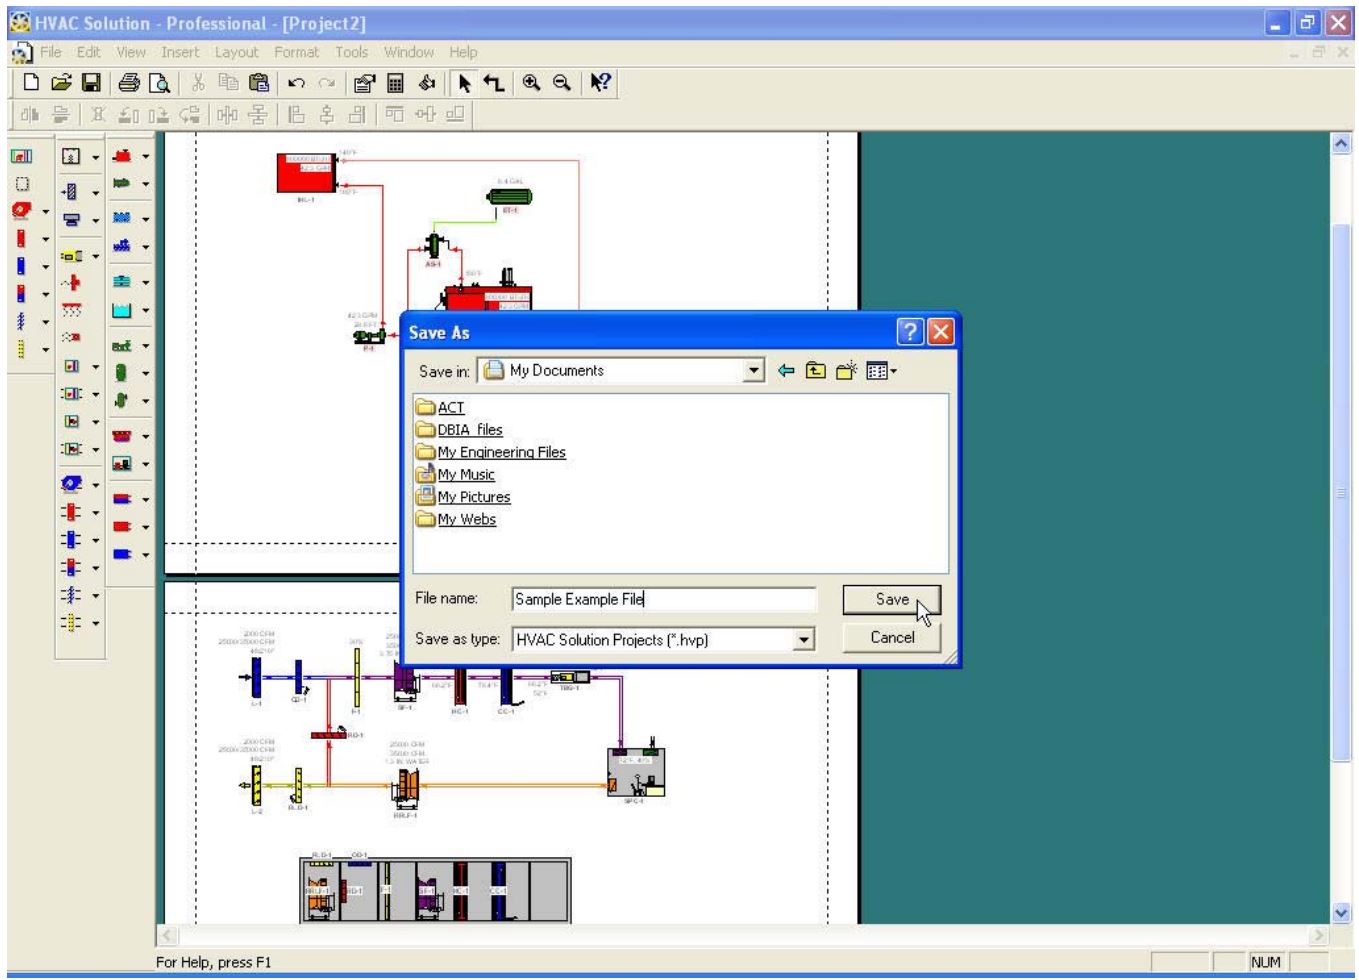Click Cancel to dismiss the Save As dialog

coord(893,636)
